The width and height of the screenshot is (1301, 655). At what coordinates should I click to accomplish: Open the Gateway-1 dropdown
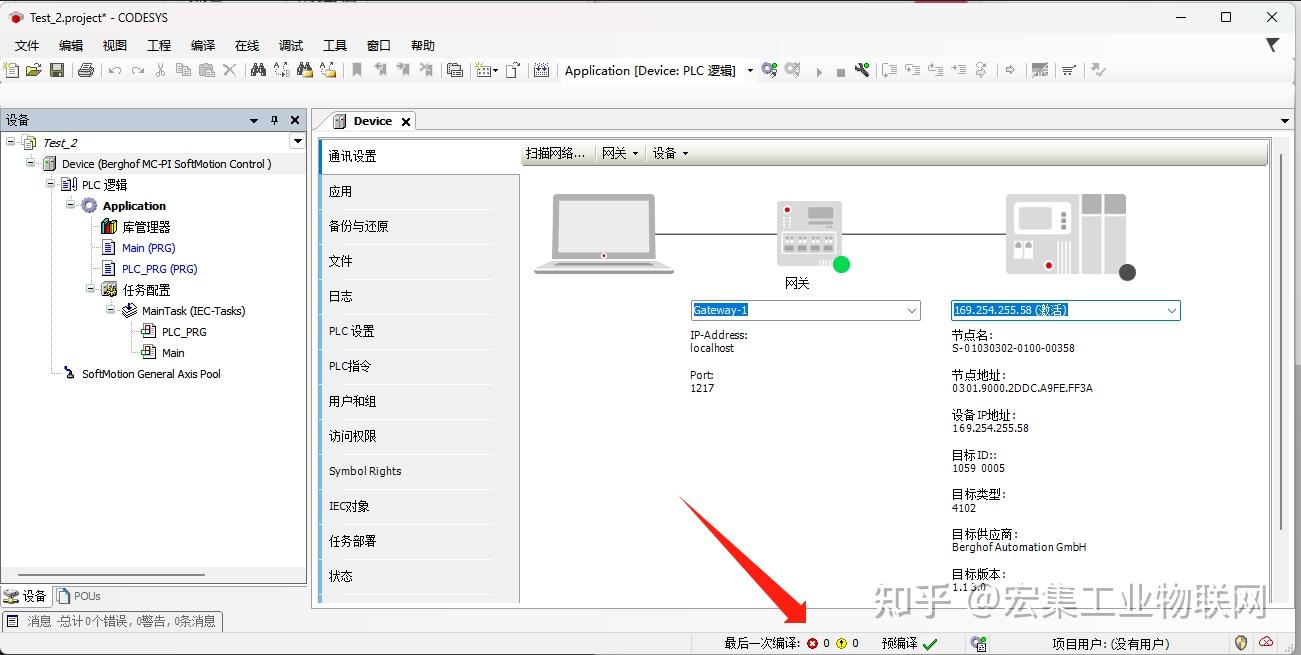[x=911, y=310]
